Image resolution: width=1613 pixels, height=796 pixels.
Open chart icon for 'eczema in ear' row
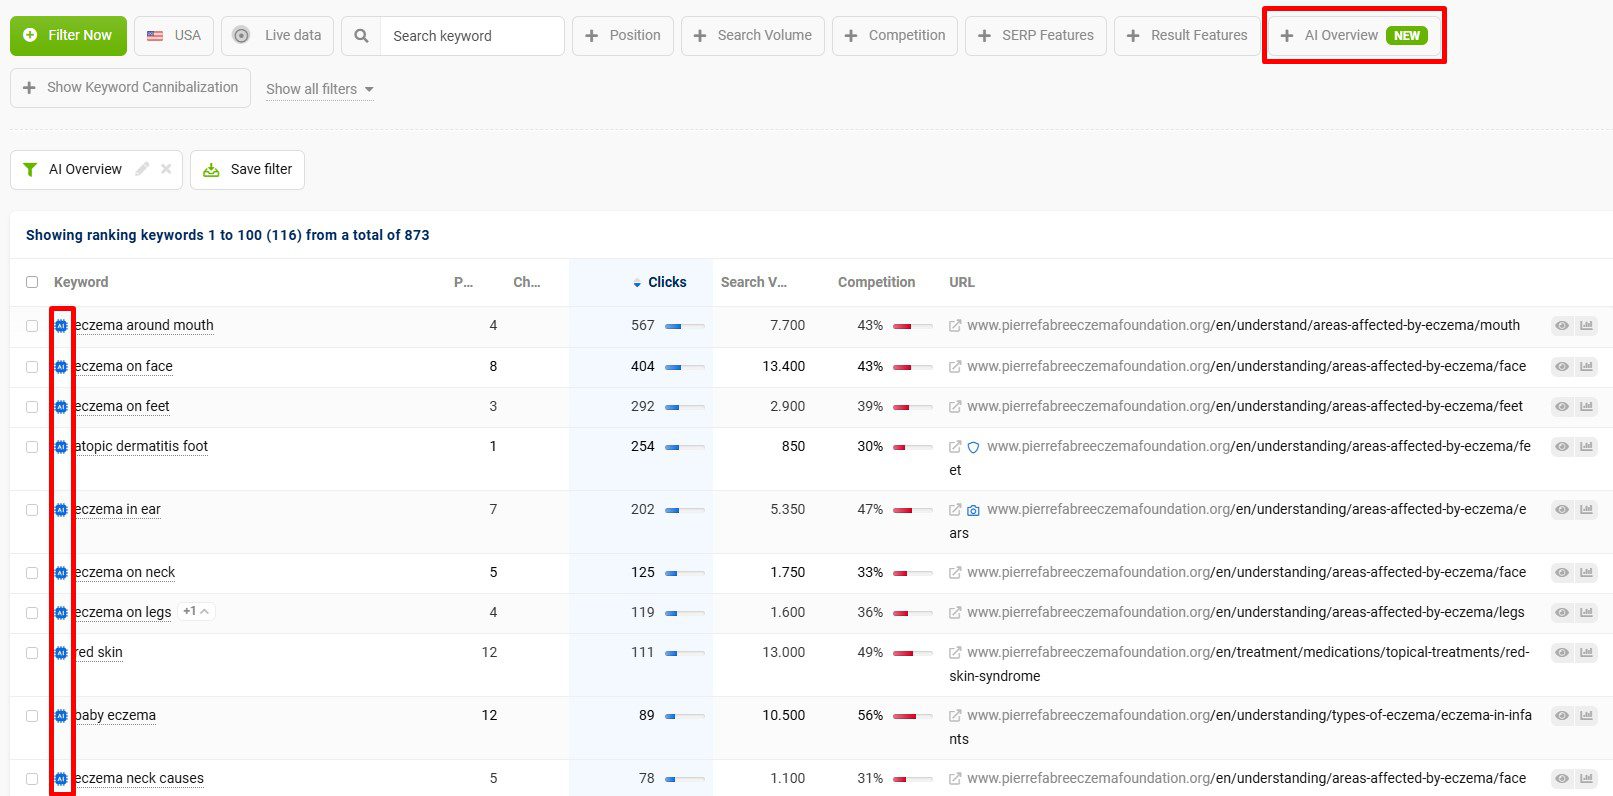[1586, 510]
